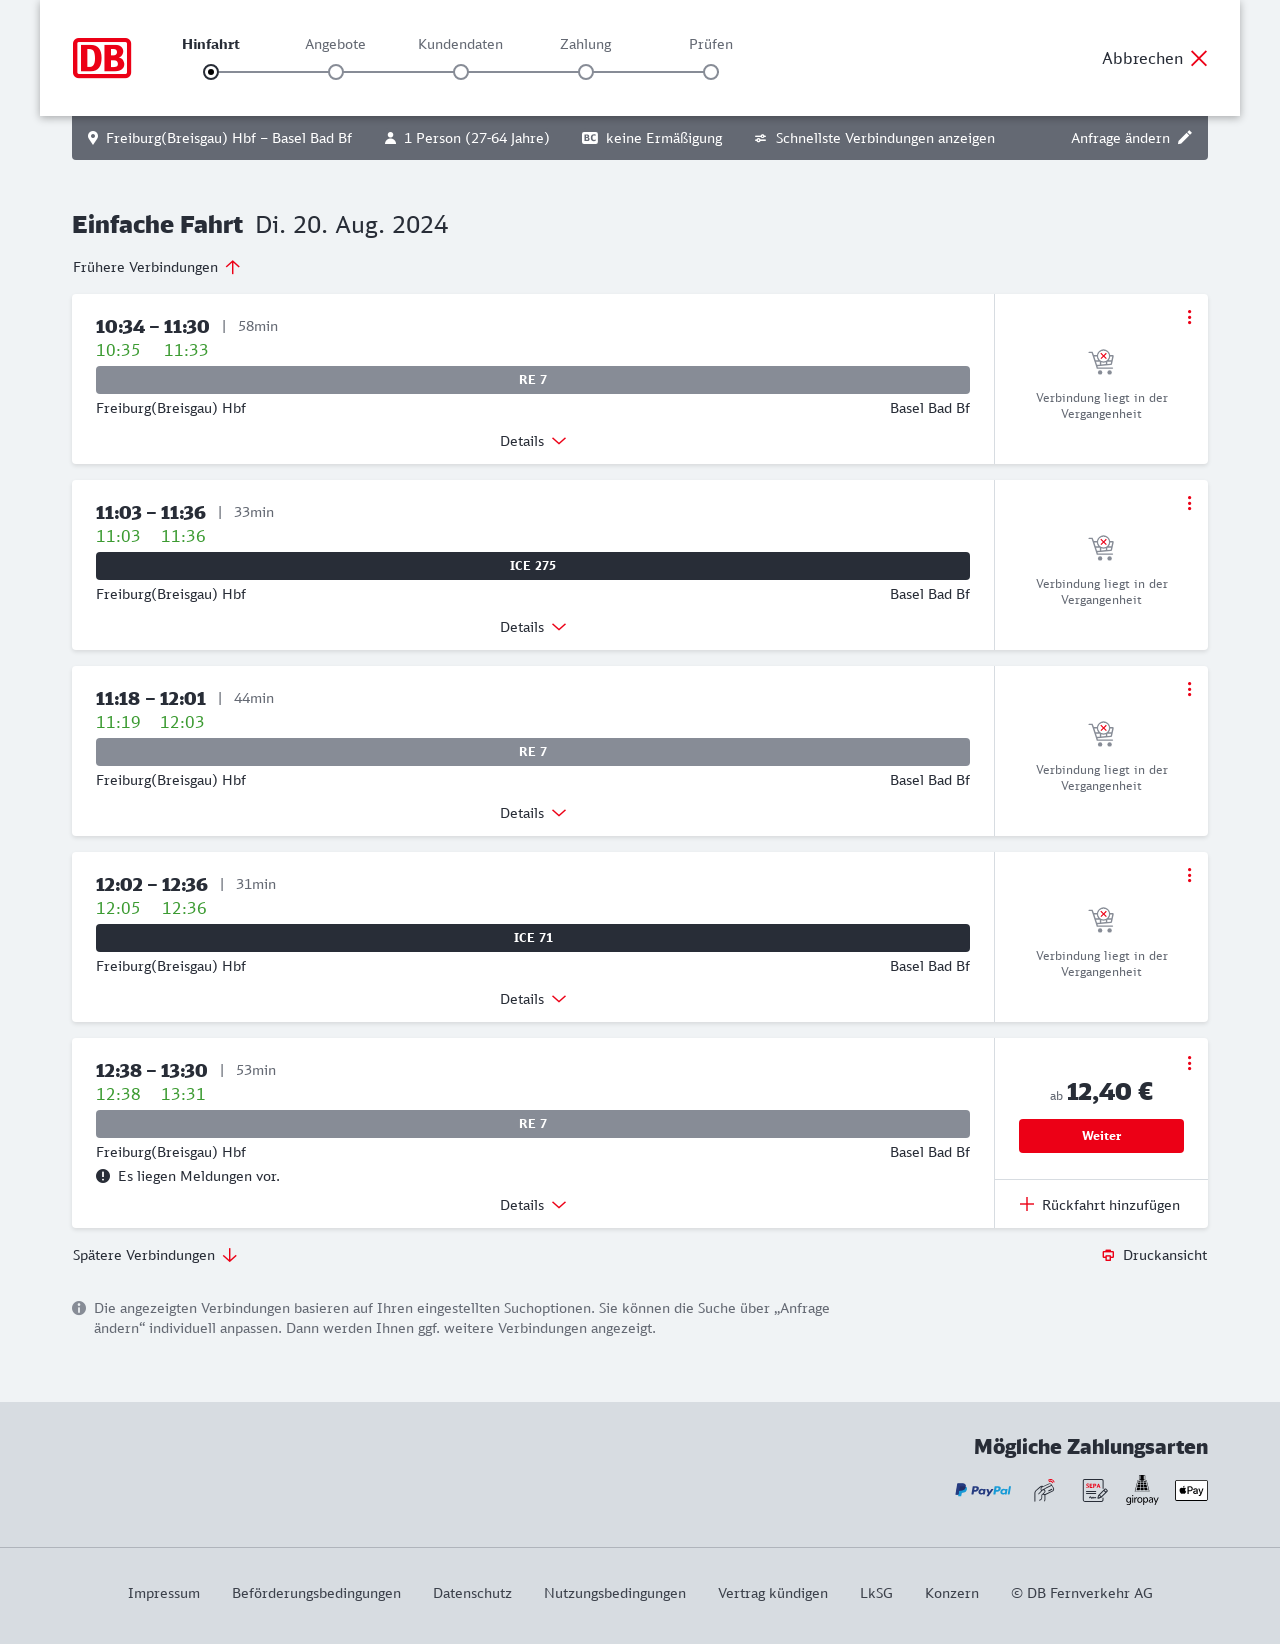Click the Abbrechen close X icon
Viewport: 1280px width, 1644px height.
pyautogui.click(x=1199, y=58)
